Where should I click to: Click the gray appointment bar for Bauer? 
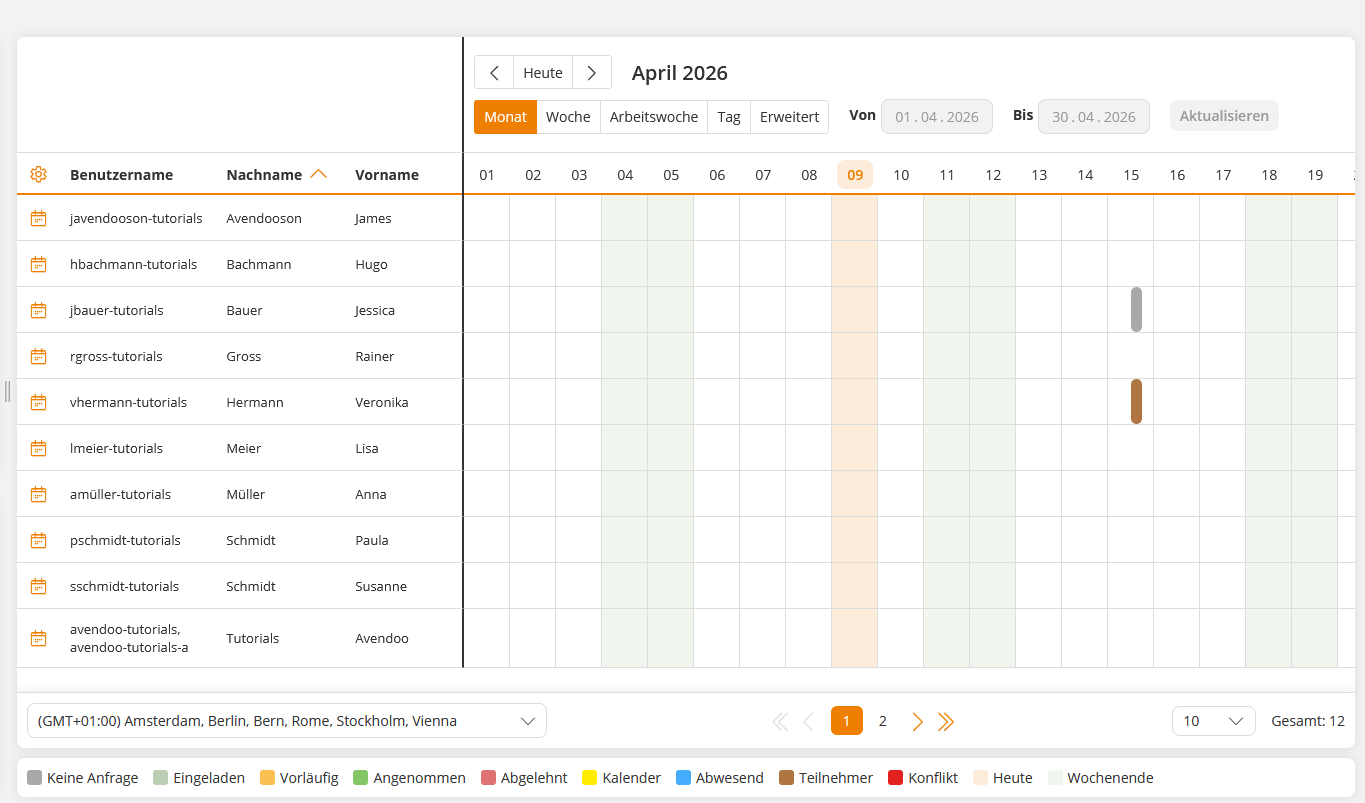[x=1136, y=310]
